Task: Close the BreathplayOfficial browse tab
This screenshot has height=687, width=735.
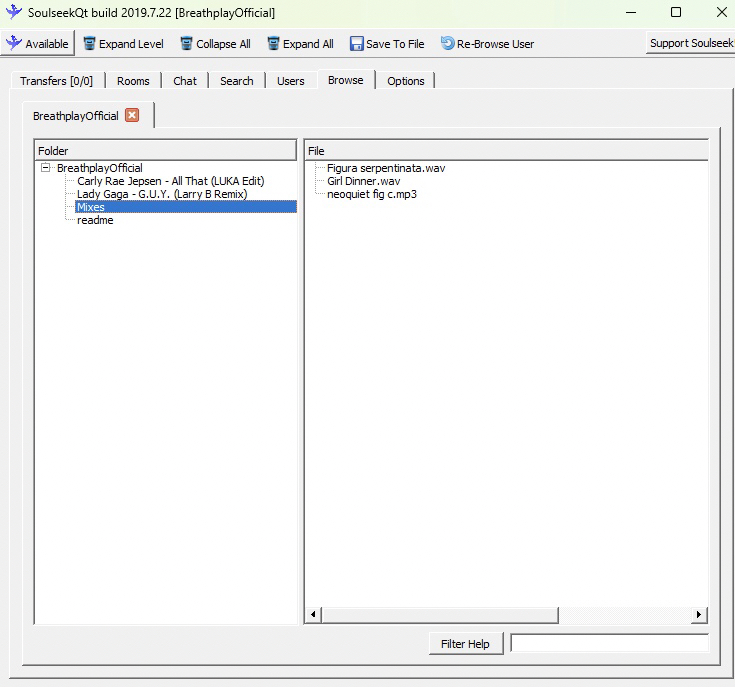Action: (x=132, y=115)
